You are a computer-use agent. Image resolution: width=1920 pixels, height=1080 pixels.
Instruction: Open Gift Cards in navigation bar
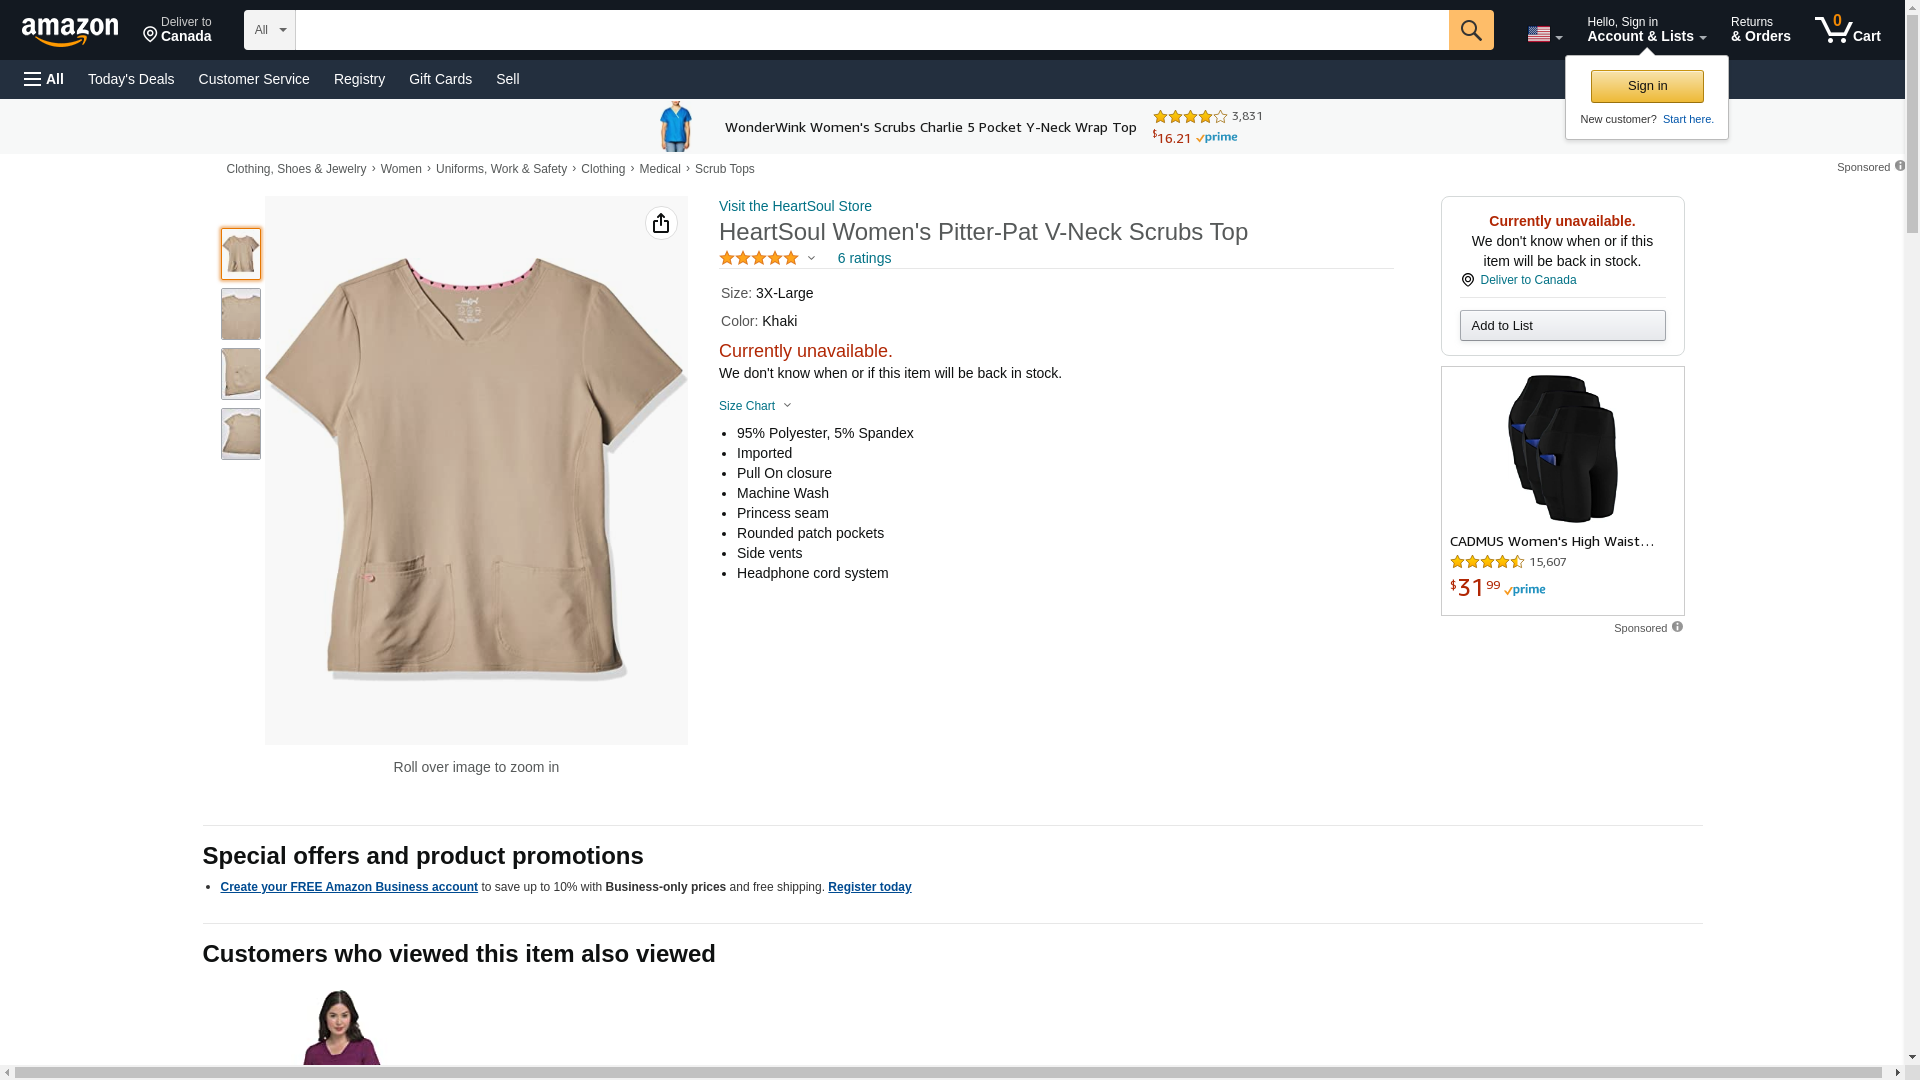pos(440,79)
